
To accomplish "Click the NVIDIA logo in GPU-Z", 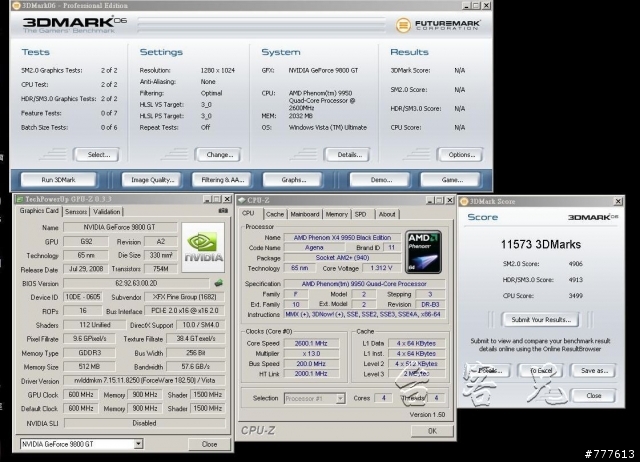I will point(203,248).
